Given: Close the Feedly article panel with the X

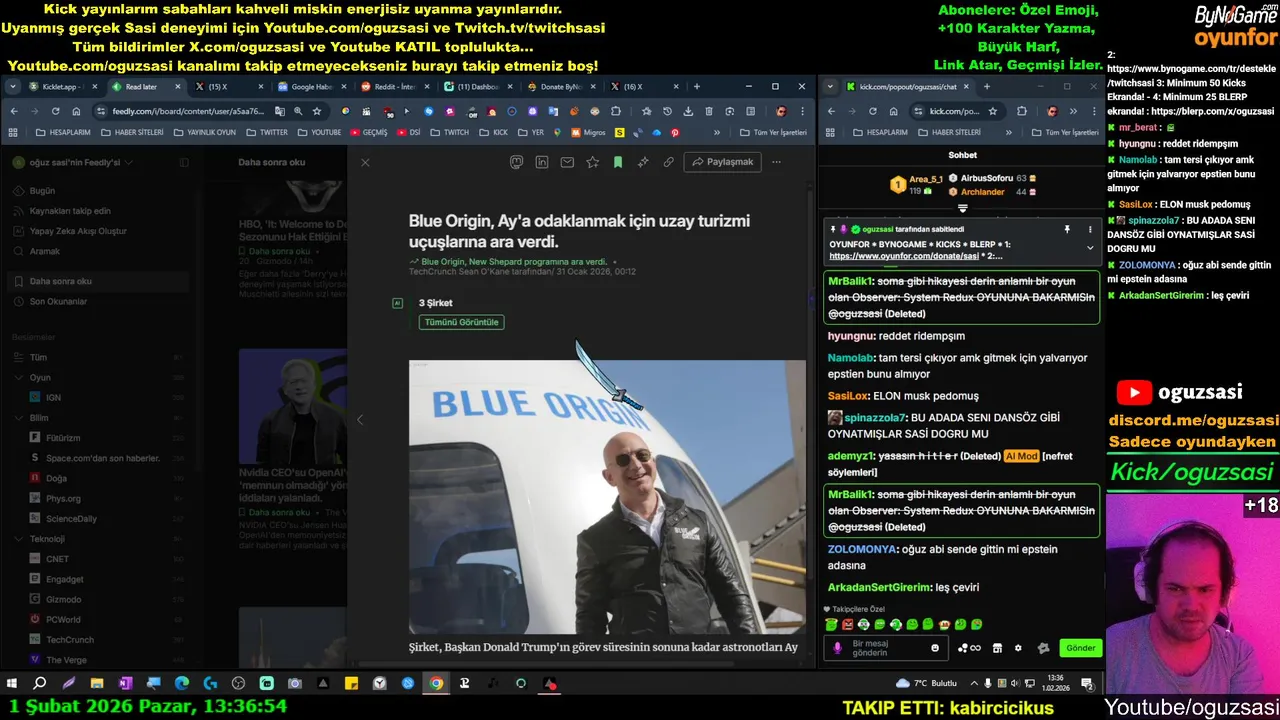Looking at the screenshot, I should point(365,162).
